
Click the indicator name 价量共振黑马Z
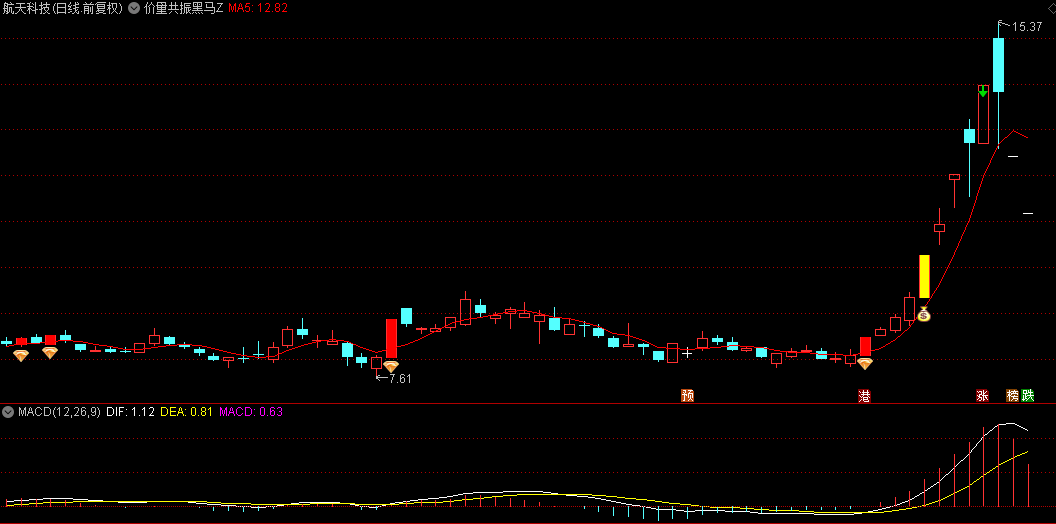183,8
